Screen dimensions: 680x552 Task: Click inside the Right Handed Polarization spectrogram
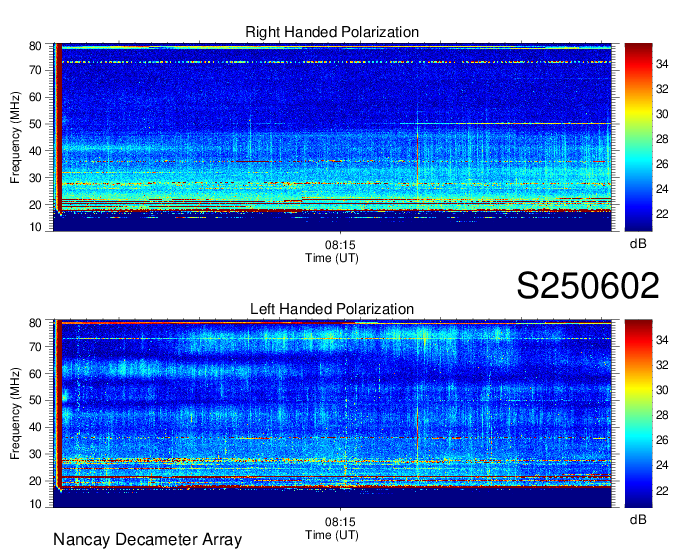tap(332, 137)
